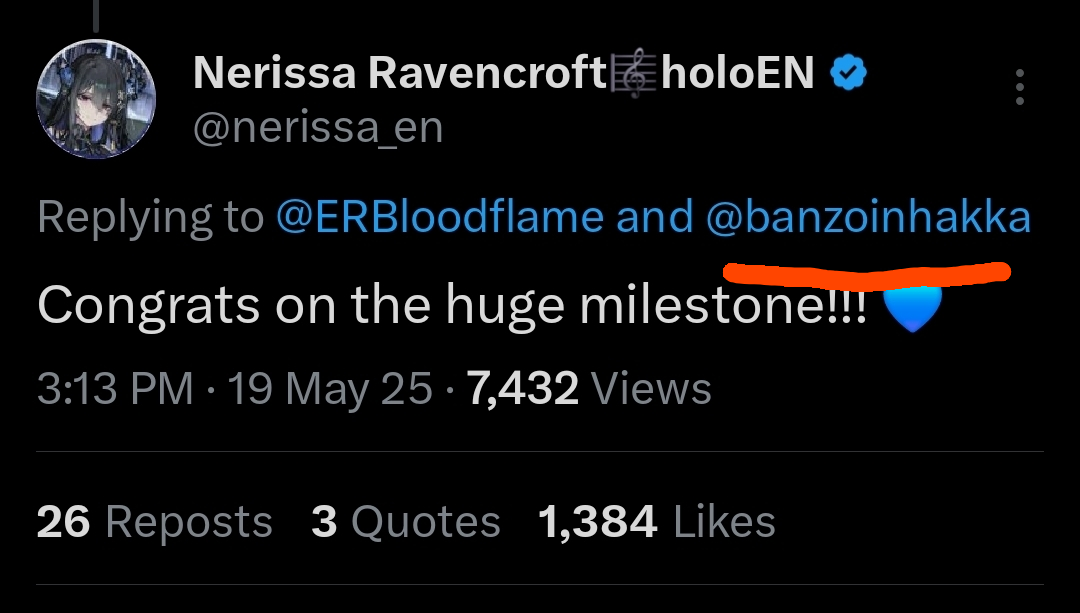
Task: Click the musical score emoji in name
Action: [x=634, y=73]
